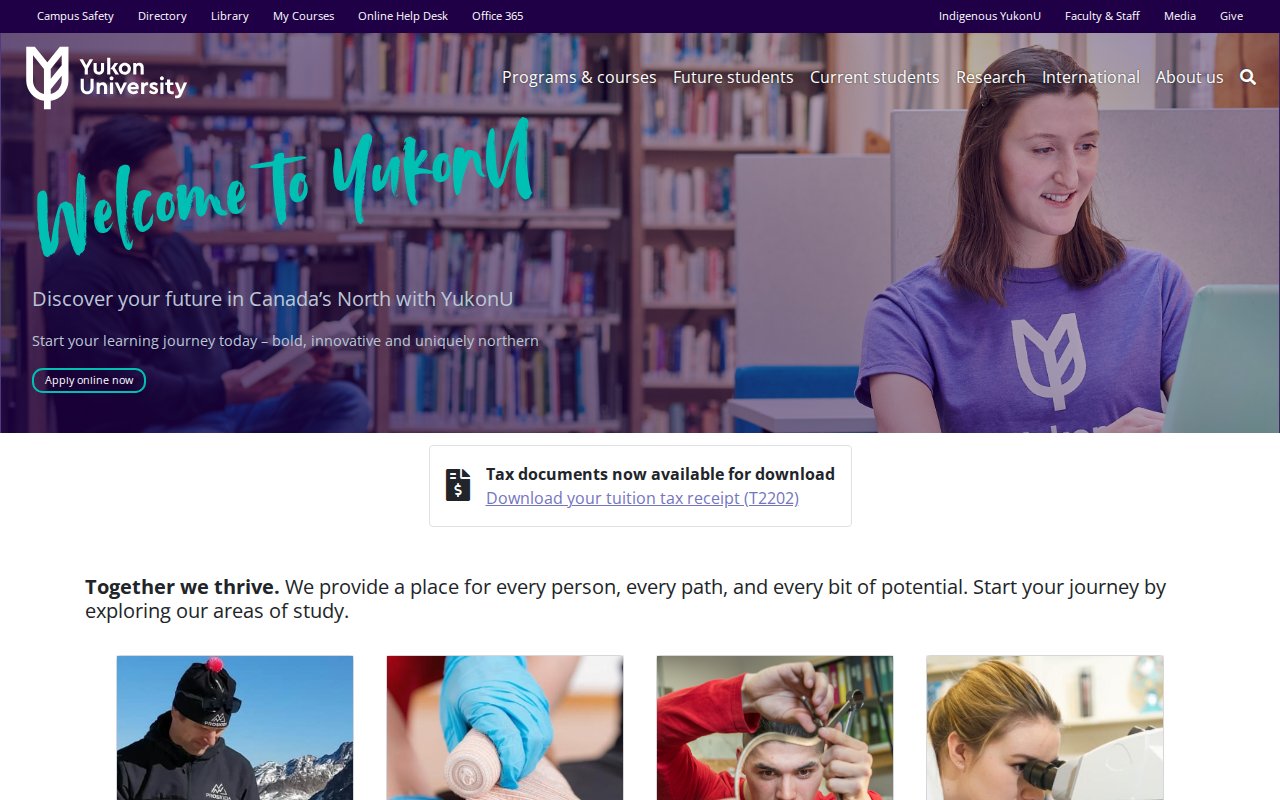Open the About us menu

pos(1190,77)
